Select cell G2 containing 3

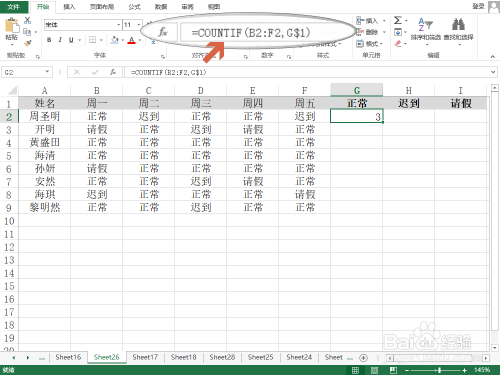356,116
